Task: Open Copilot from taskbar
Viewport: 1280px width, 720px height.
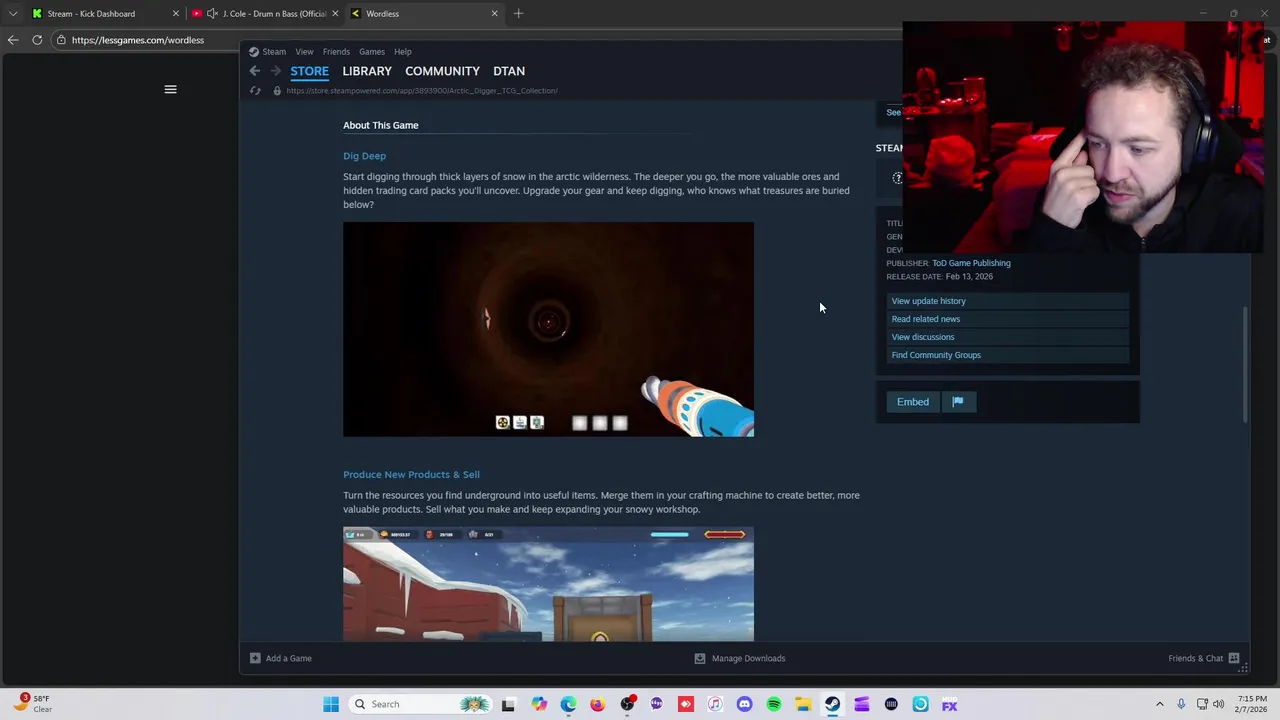Action: click(x=539, y=704)
